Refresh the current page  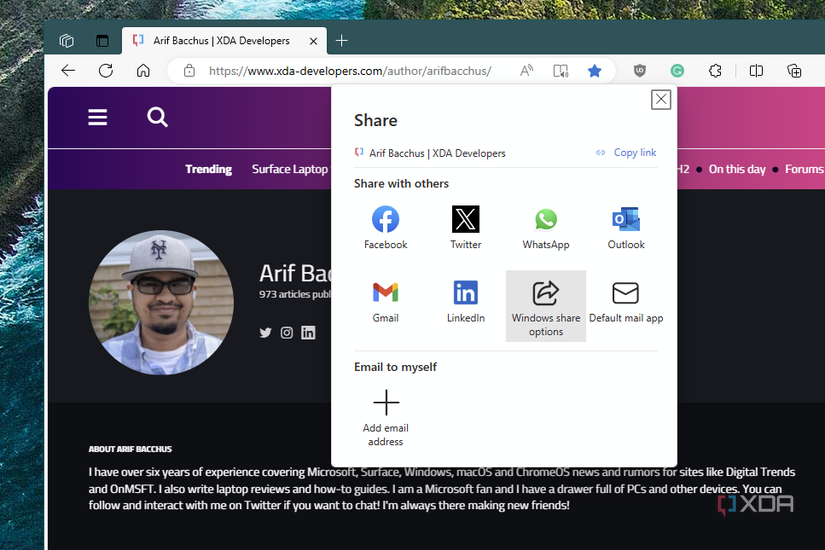106,71
